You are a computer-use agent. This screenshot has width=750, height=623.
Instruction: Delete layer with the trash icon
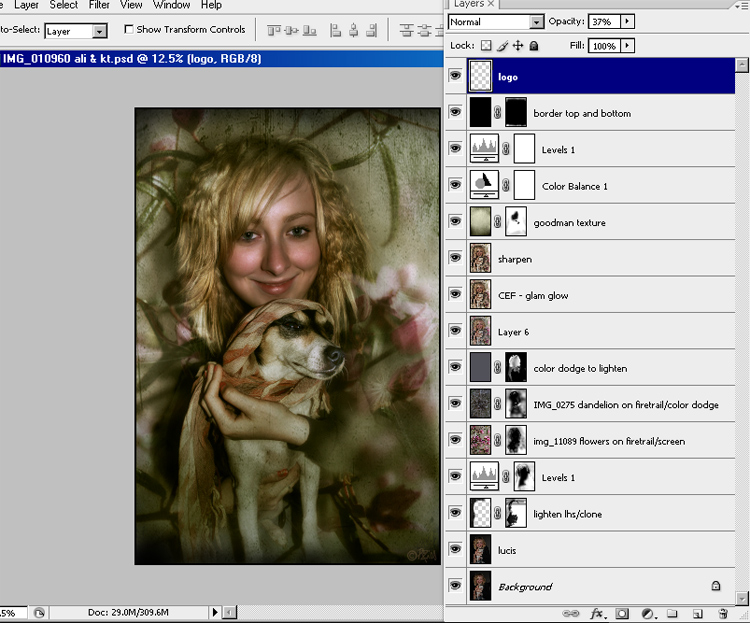click(x=723, y=613)
